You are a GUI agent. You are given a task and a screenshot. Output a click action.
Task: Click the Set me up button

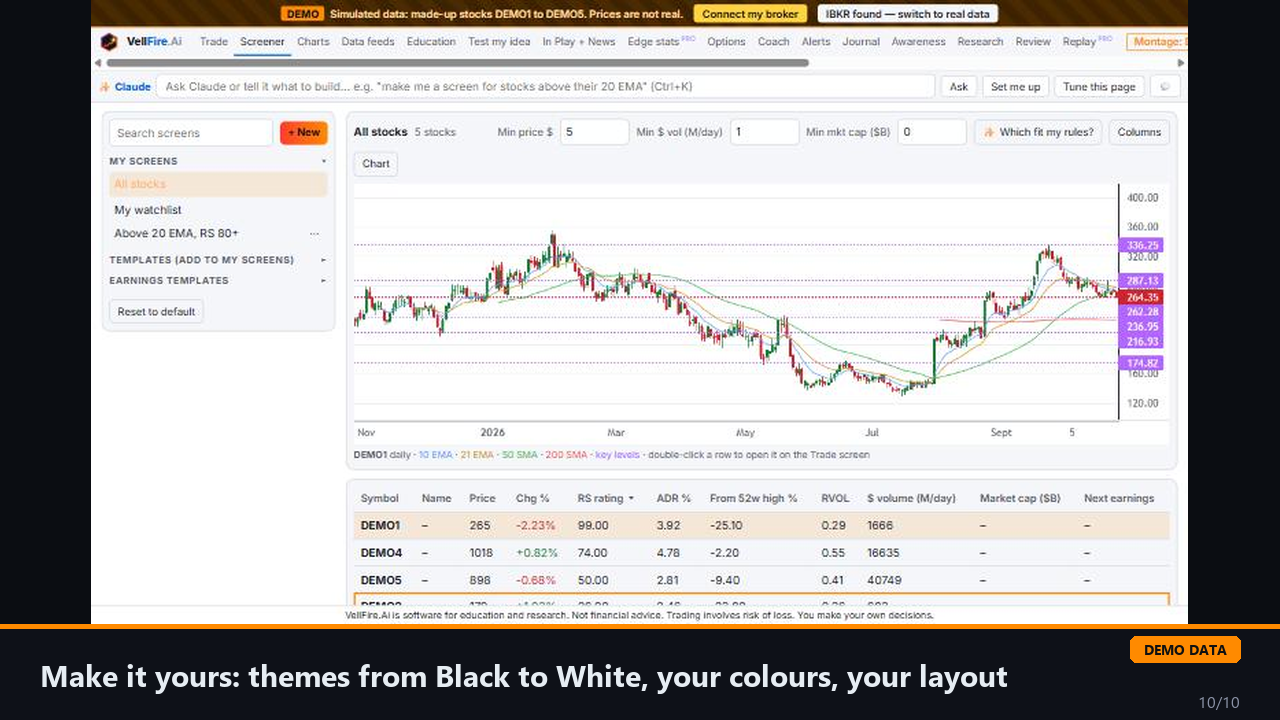(1015, 87)
